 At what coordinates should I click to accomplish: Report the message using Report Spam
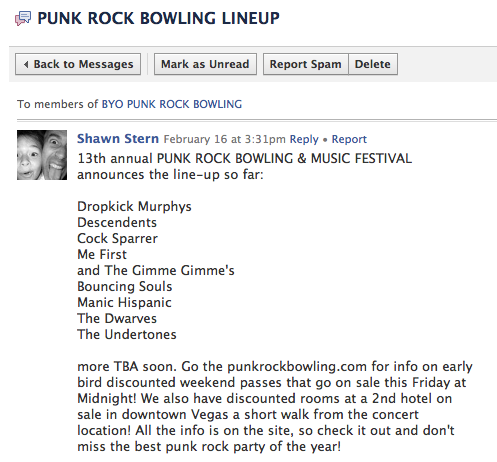pos(306,64)
